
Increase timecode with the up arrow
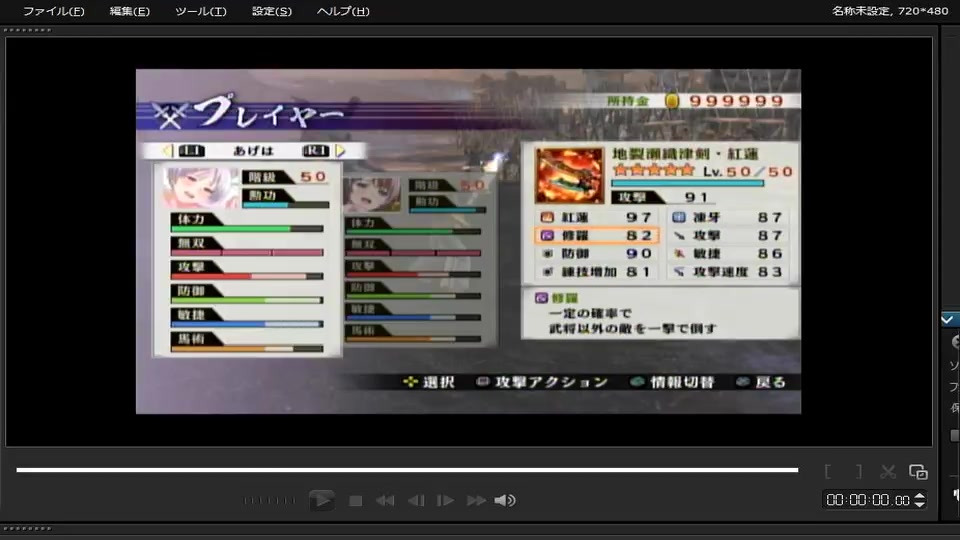(920, 496)
